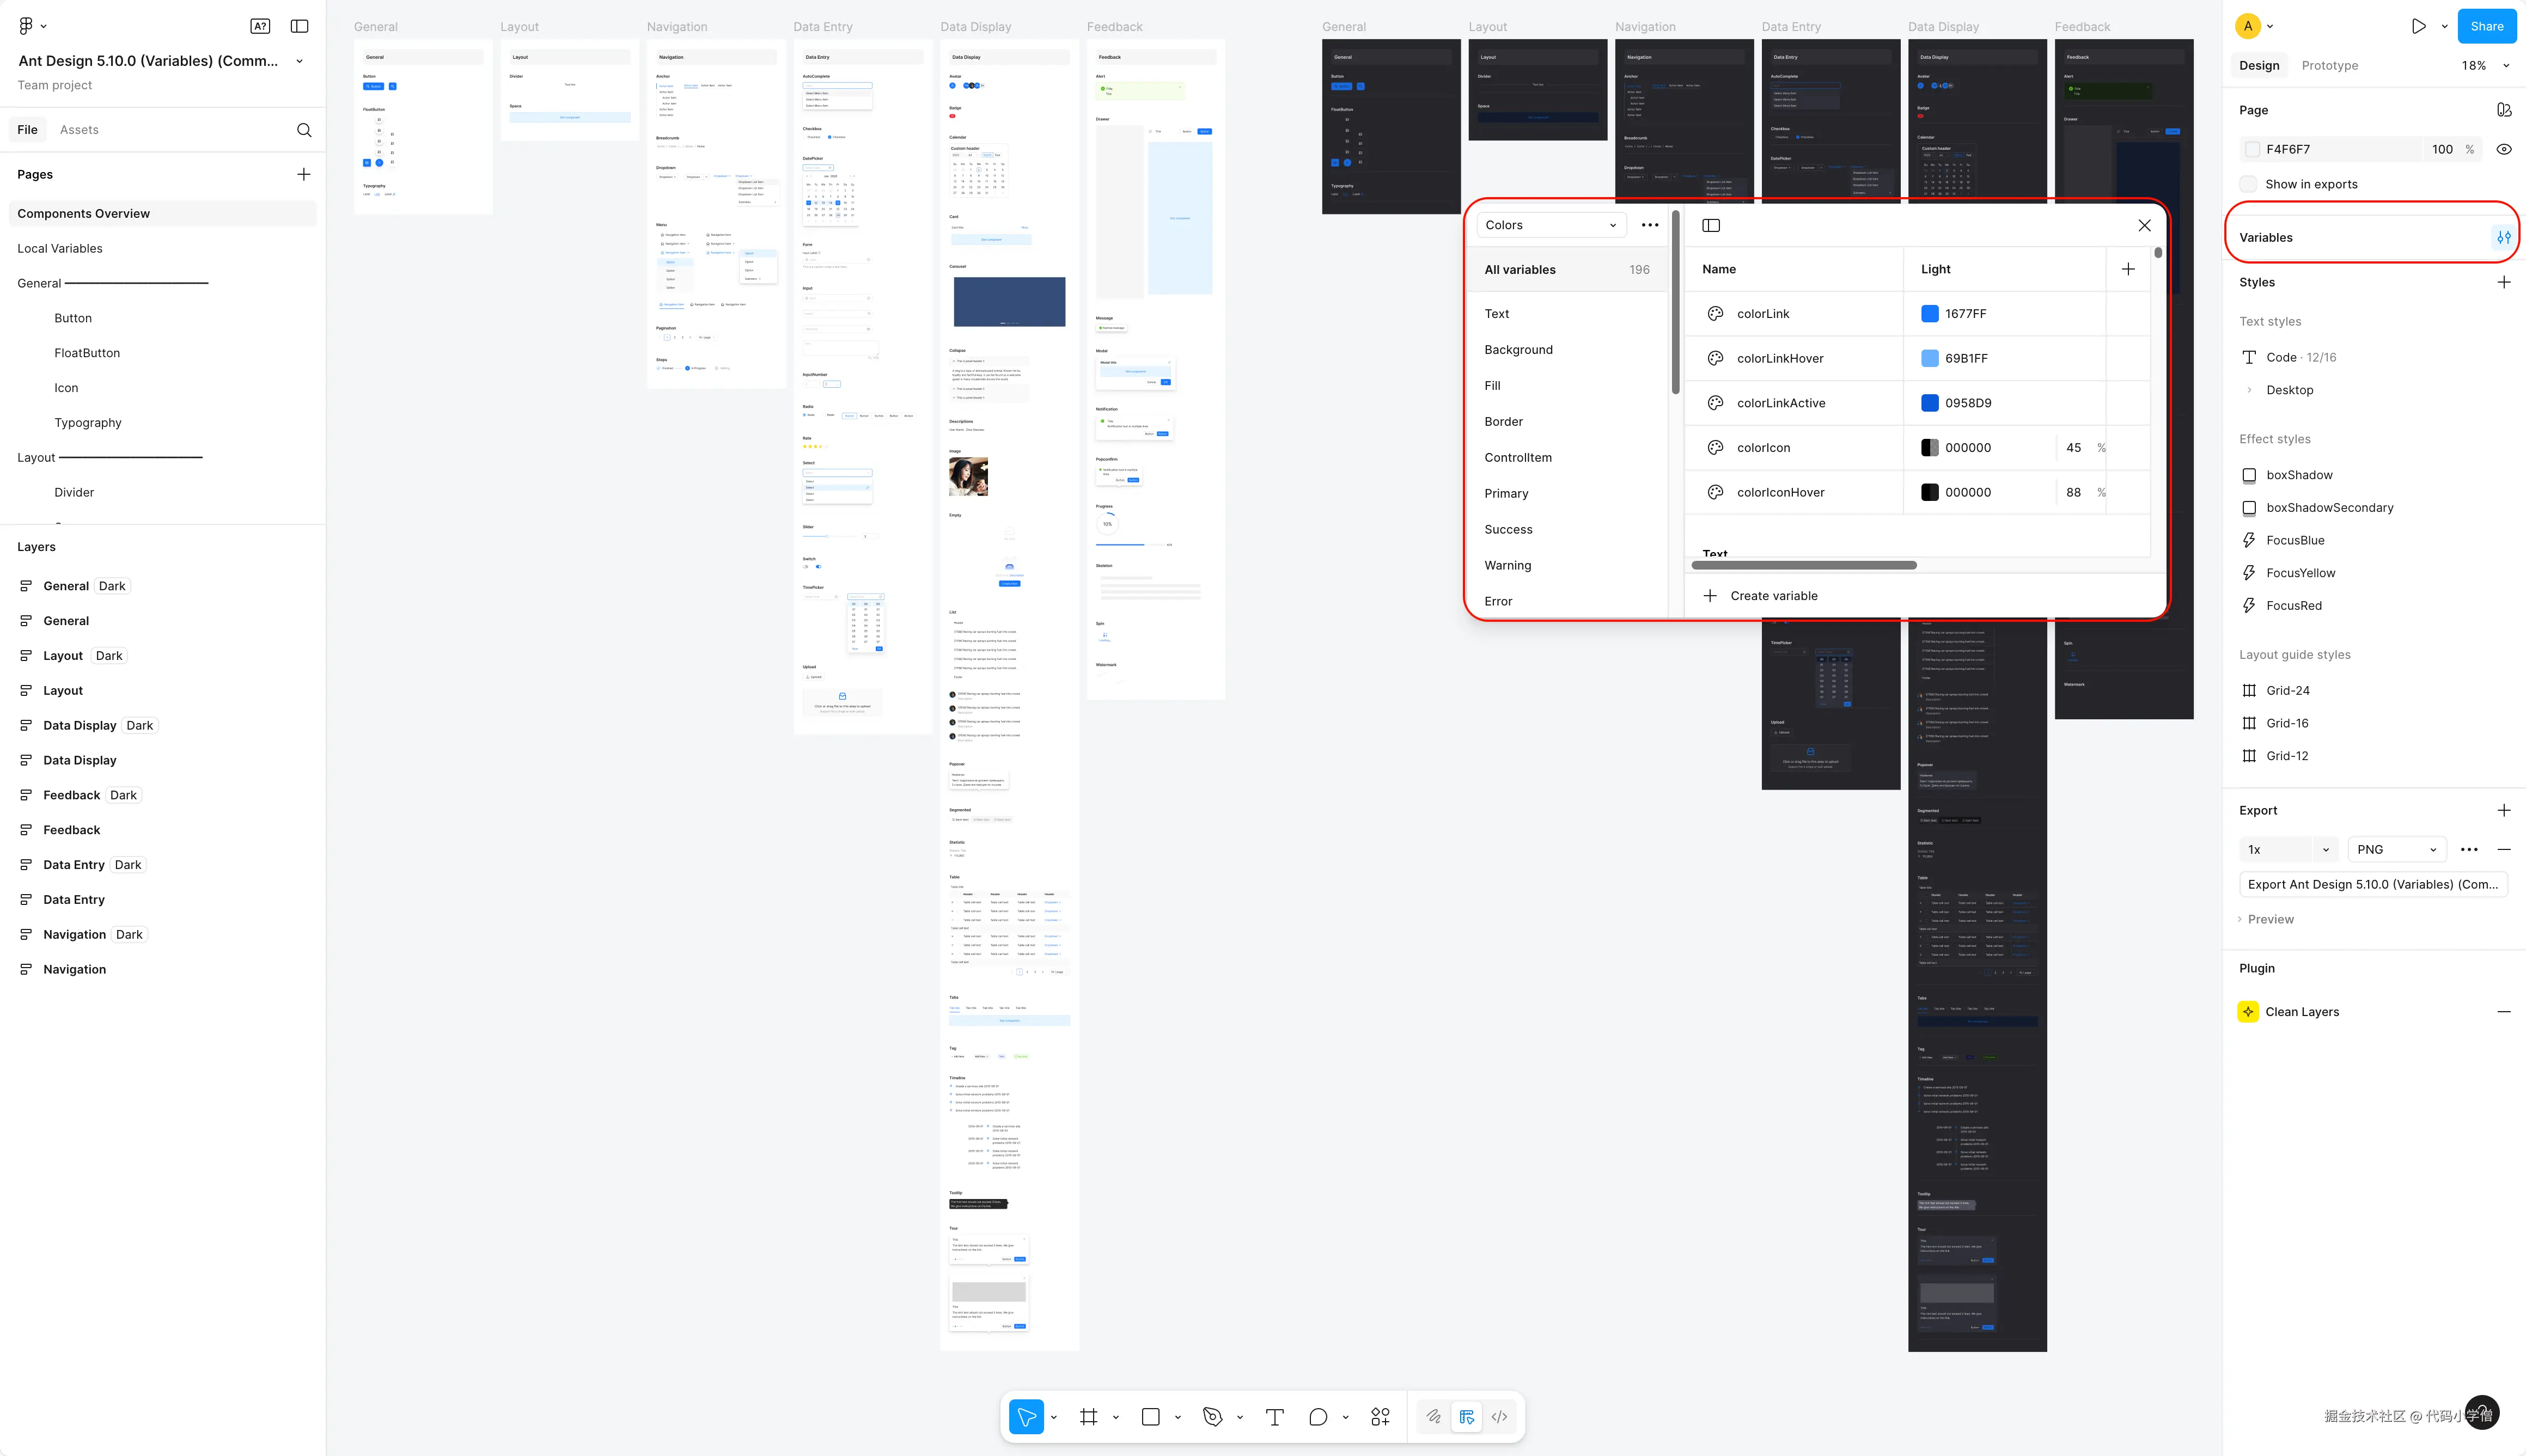Screen dimensions: 2526x1456
Task: Expand the Preview section
Action: (x=2269, y=919)
